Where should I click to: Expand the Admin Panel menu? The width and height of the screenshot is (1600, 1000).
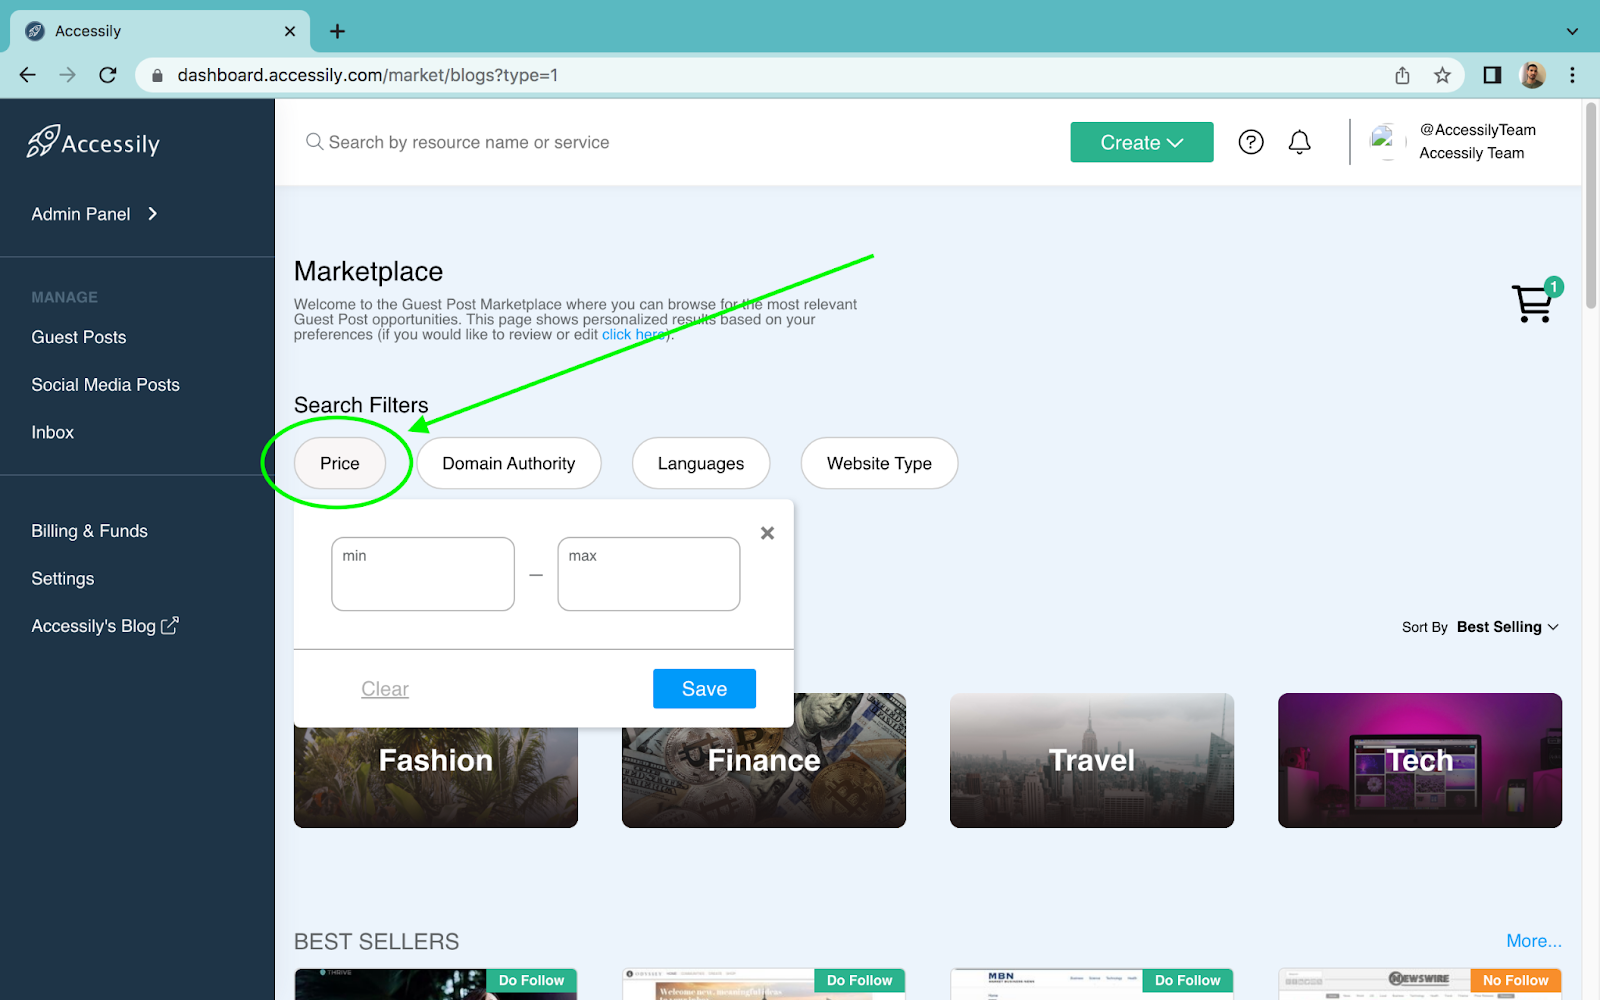(x=95, y=214)
